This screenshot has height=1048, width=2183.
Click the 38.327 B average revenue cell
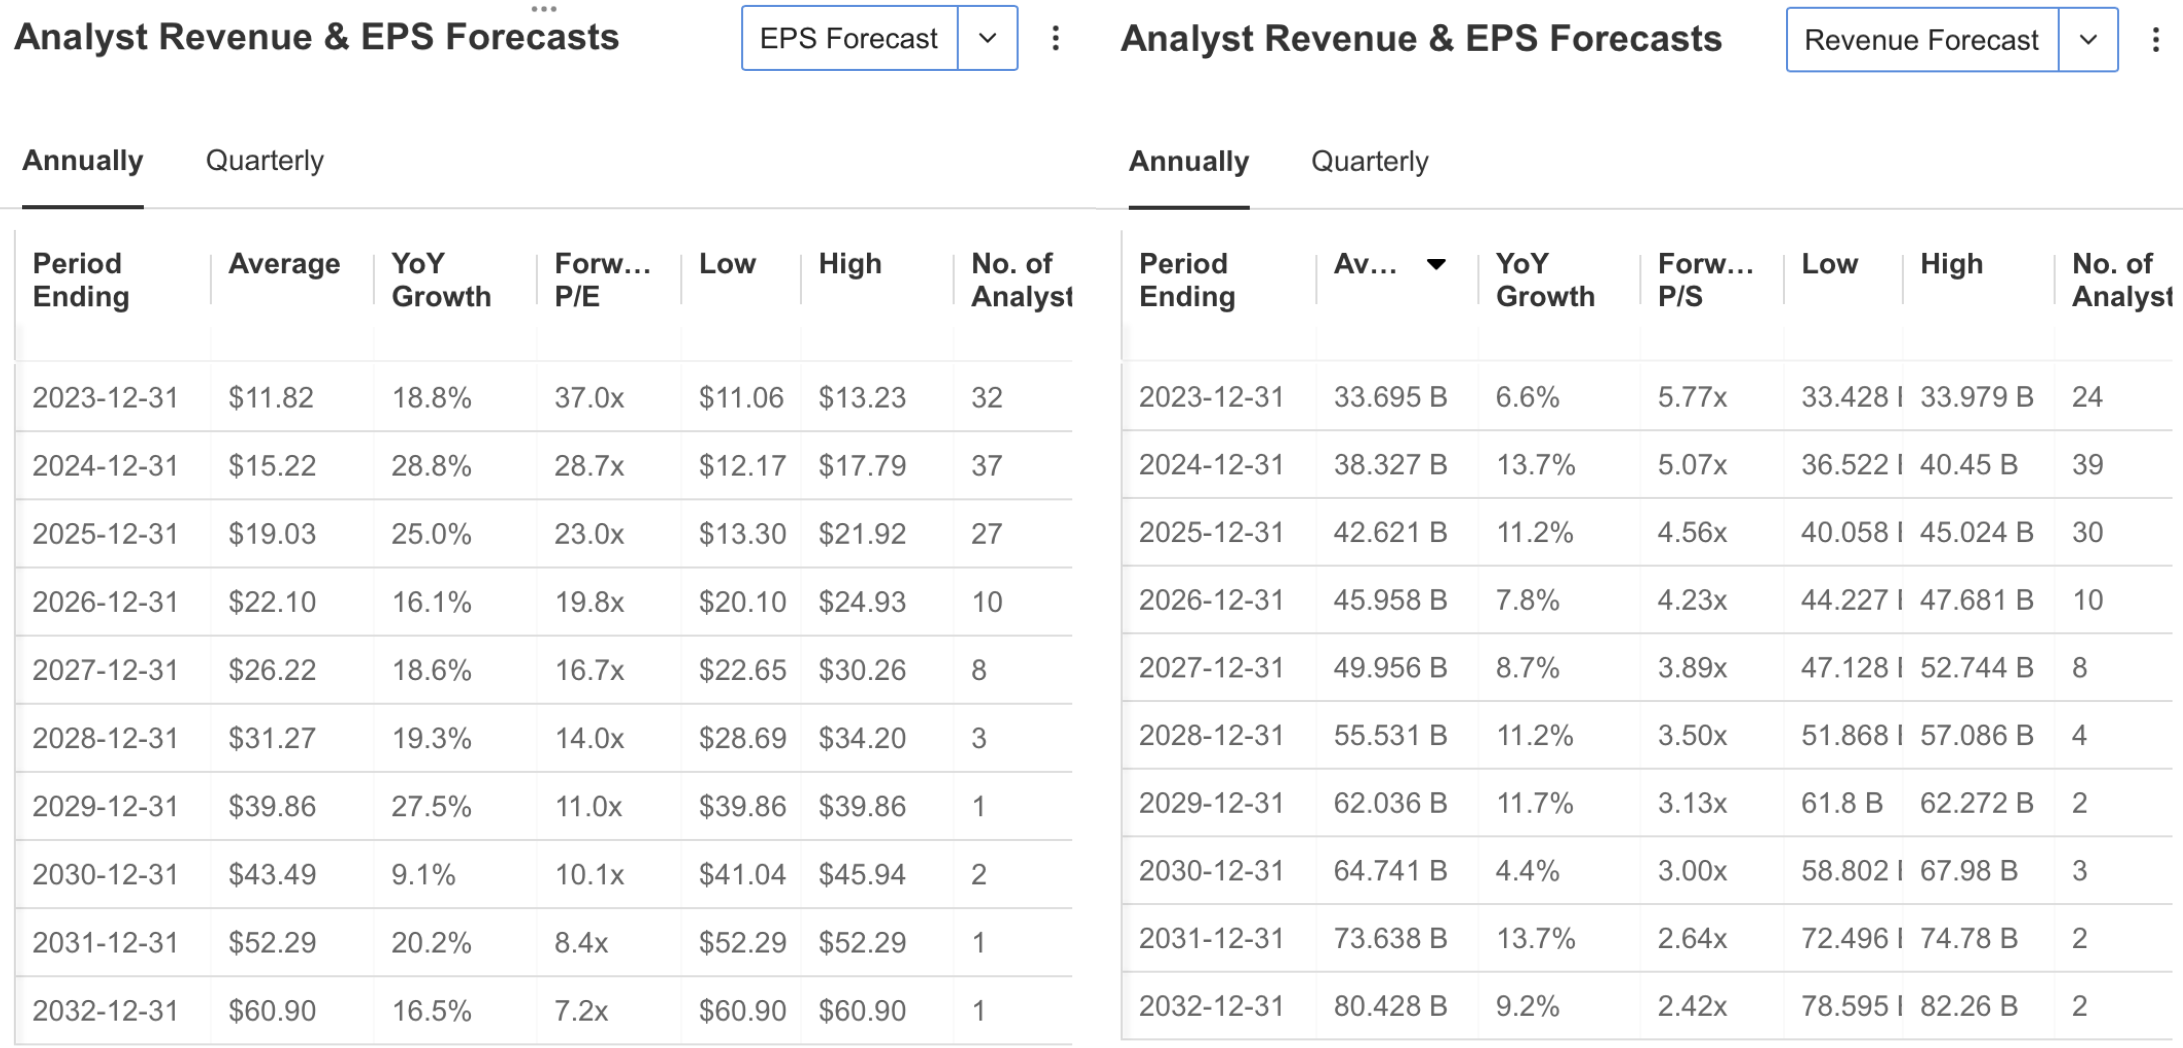click(1390, 465)
